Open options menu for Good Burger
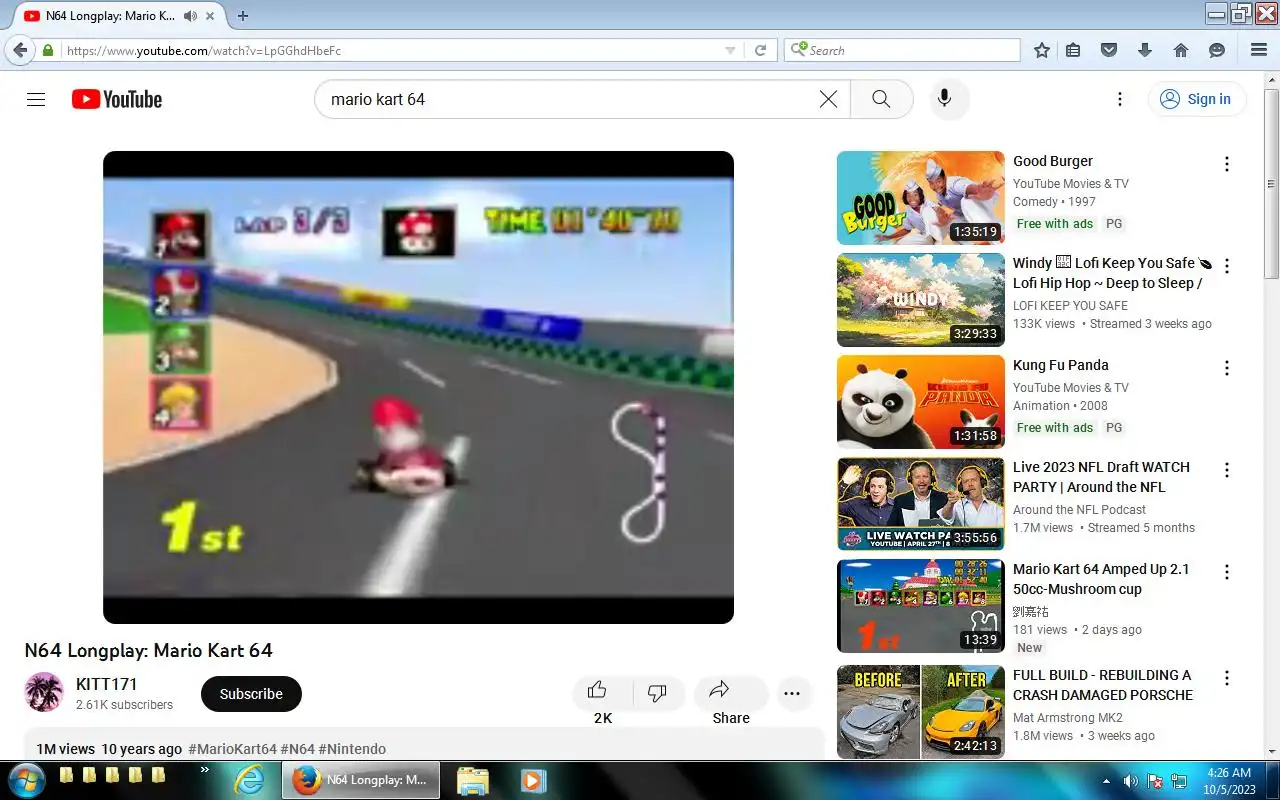 pos(1227,164)
